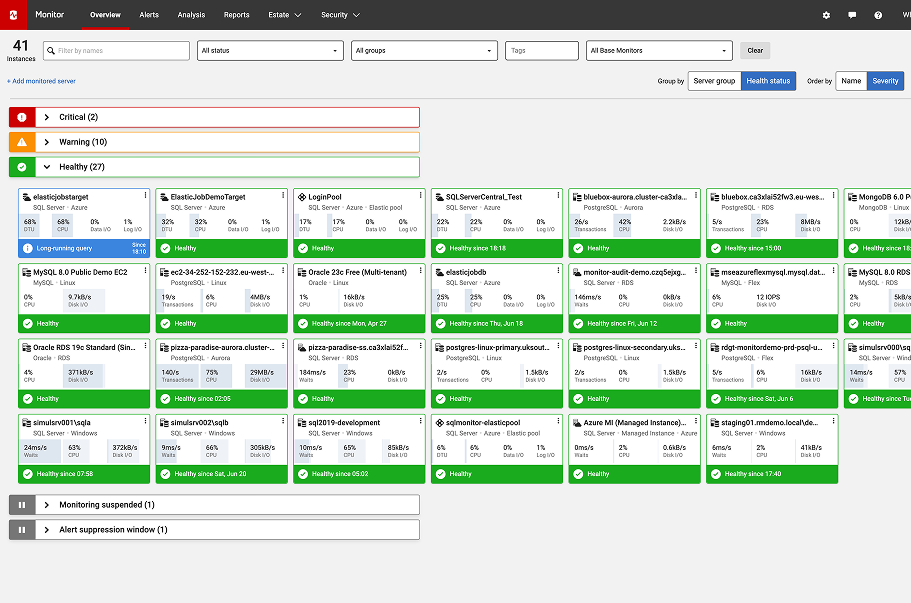Open kebab menu on MySQL 8.0 Public Demo EC2 card
This screenshot has height=603, width=911.
pyautogui.click(x=145, y=271)
